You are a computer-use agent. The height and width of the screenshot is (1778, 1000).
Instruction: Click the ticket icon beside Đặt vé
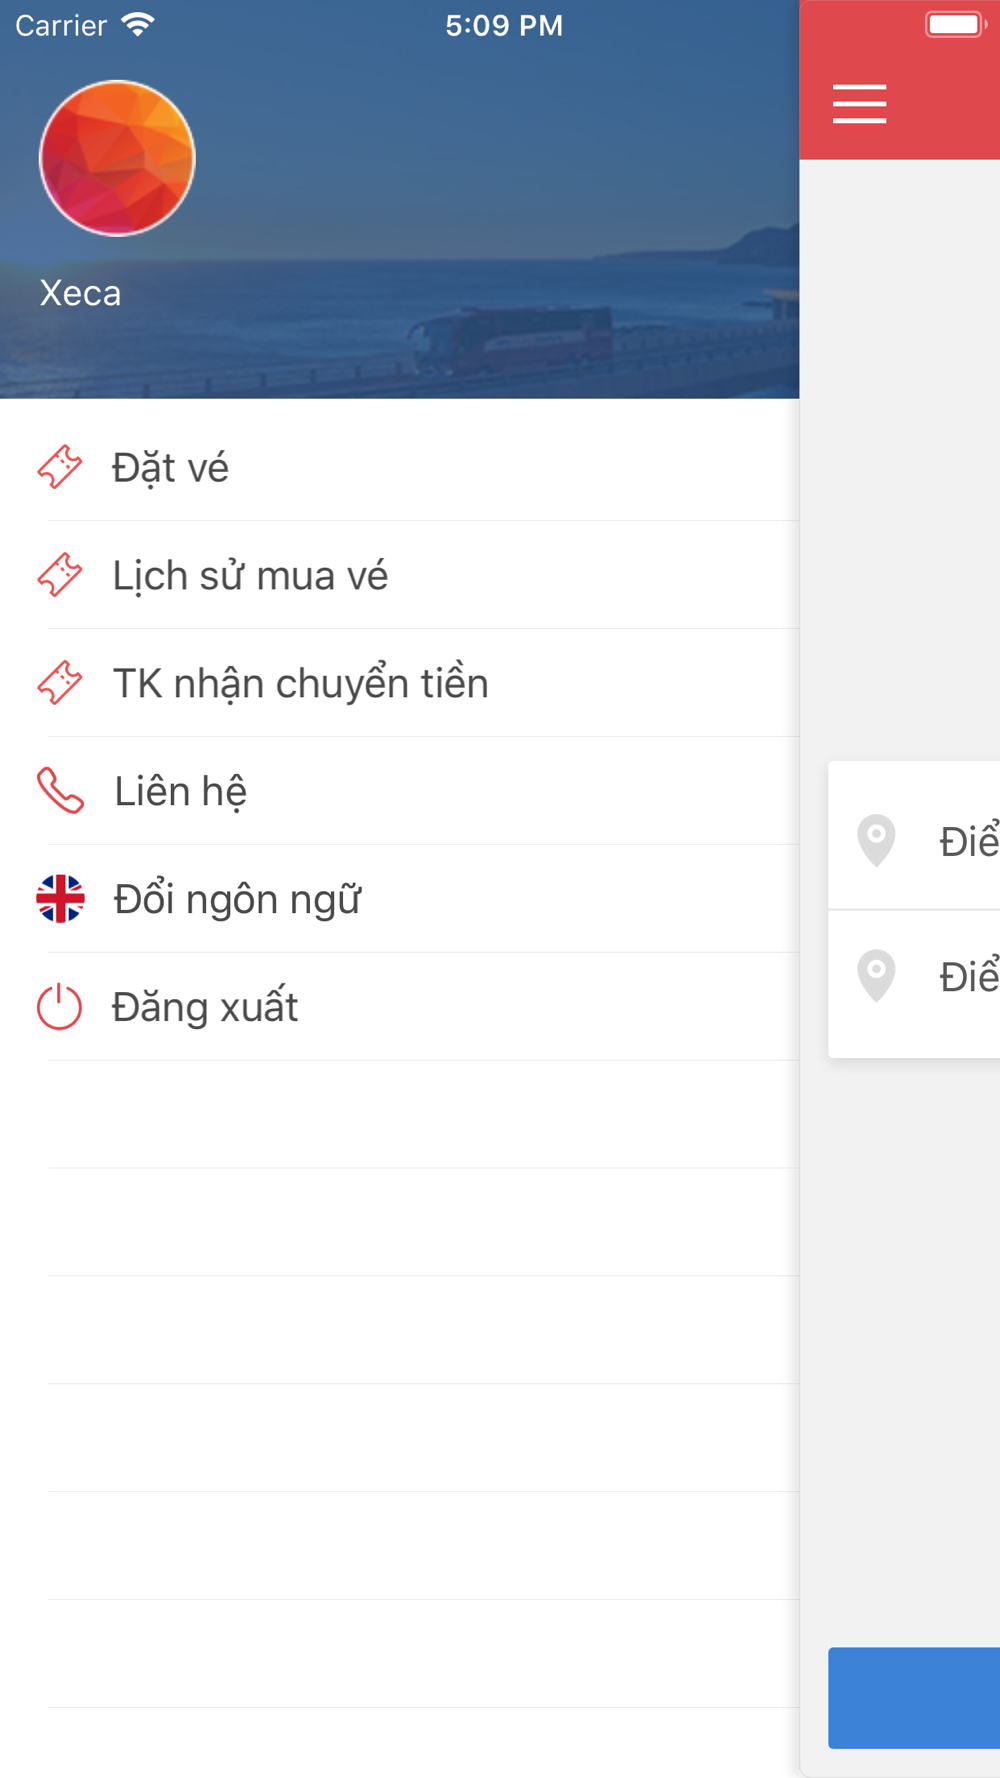(x=60, y=467)
